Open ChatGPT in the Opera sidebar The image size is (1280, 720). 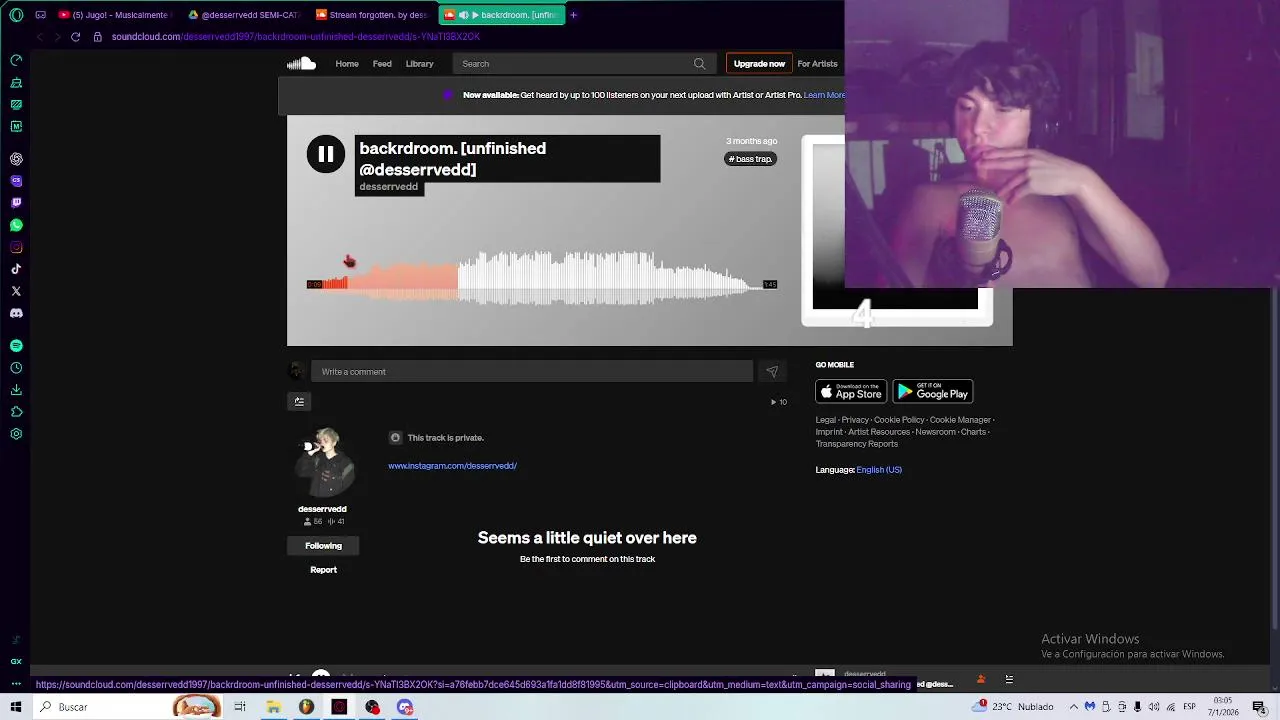point(16,159)
